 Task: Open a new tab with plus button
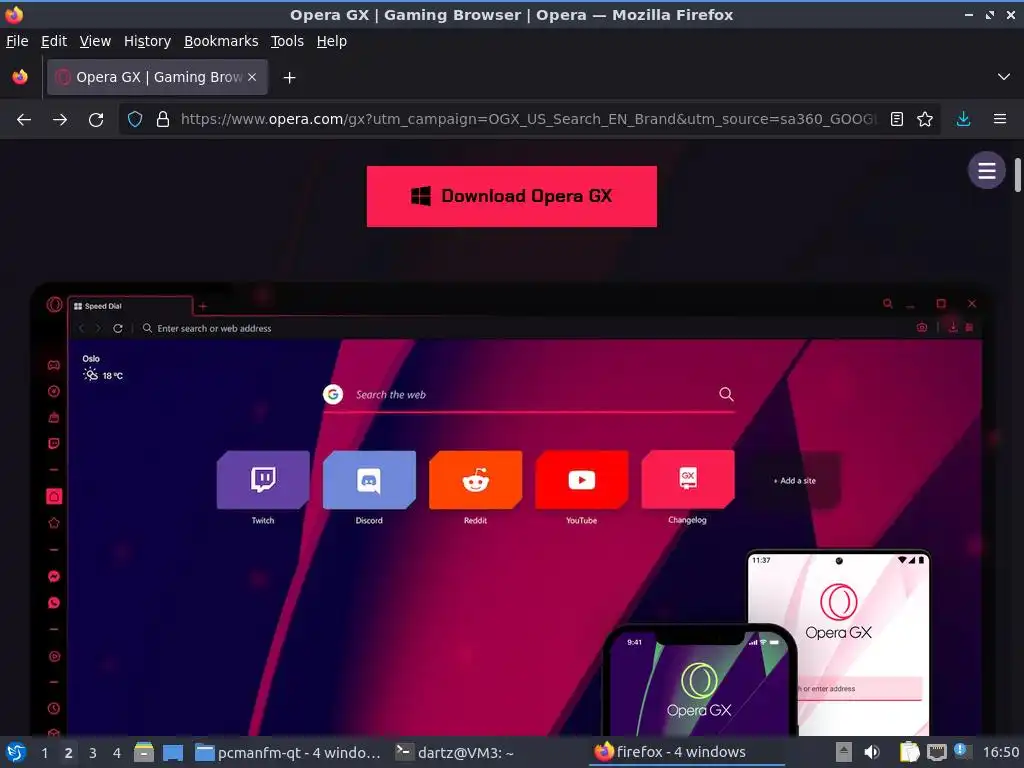pos(289,78)
